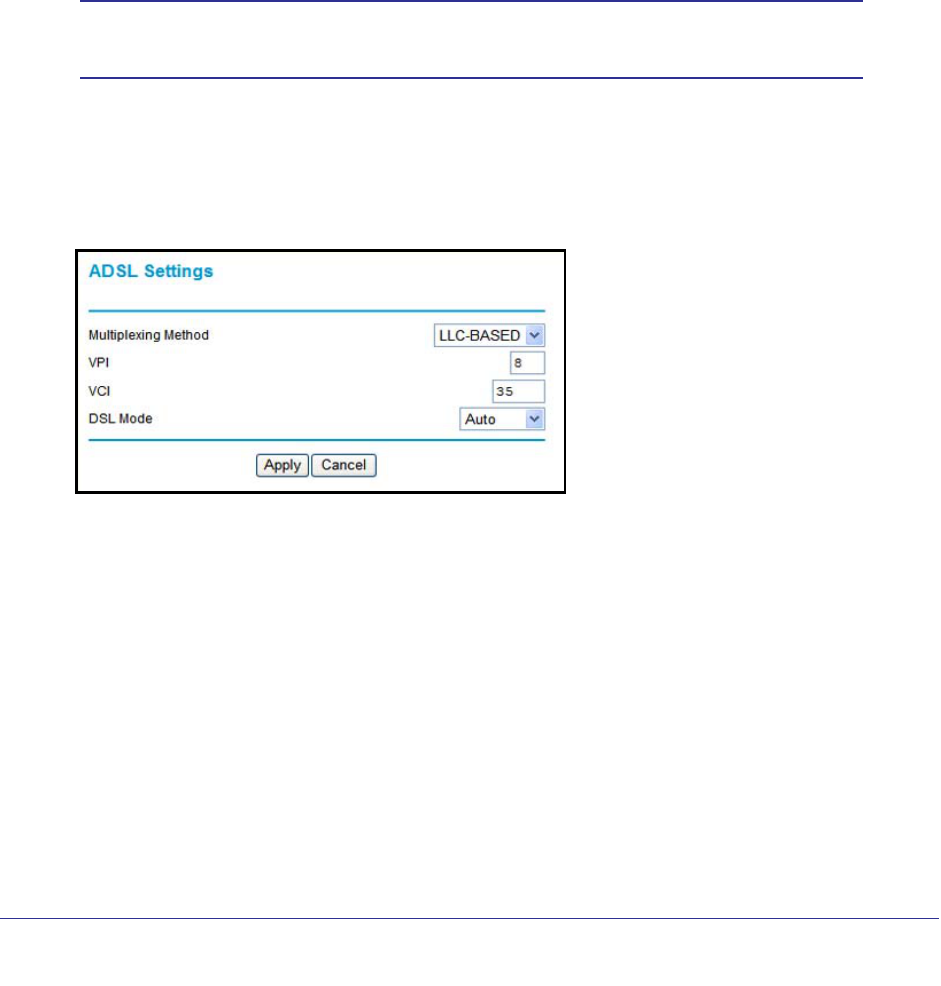The height and width of the screenshot is (986, 941).
Task: Cancel the ADSL settings changes
Action: coord(344,466)
